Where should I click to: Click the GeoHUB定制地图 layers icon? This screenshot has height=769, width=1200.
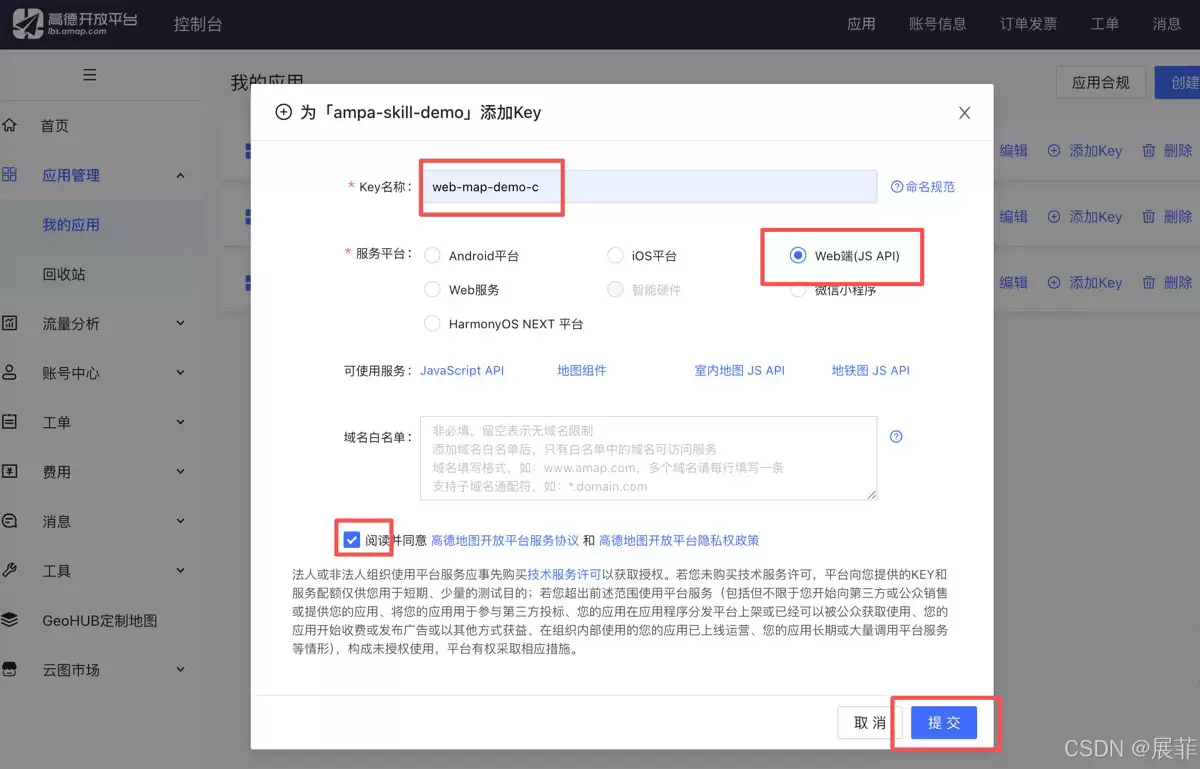pyautogui.click(x=10, y=620)
